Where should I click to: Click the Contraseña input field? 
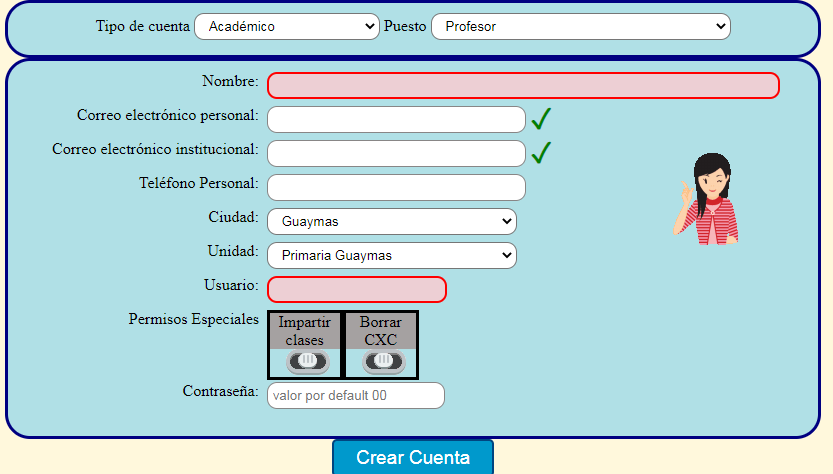click(356, 395)
